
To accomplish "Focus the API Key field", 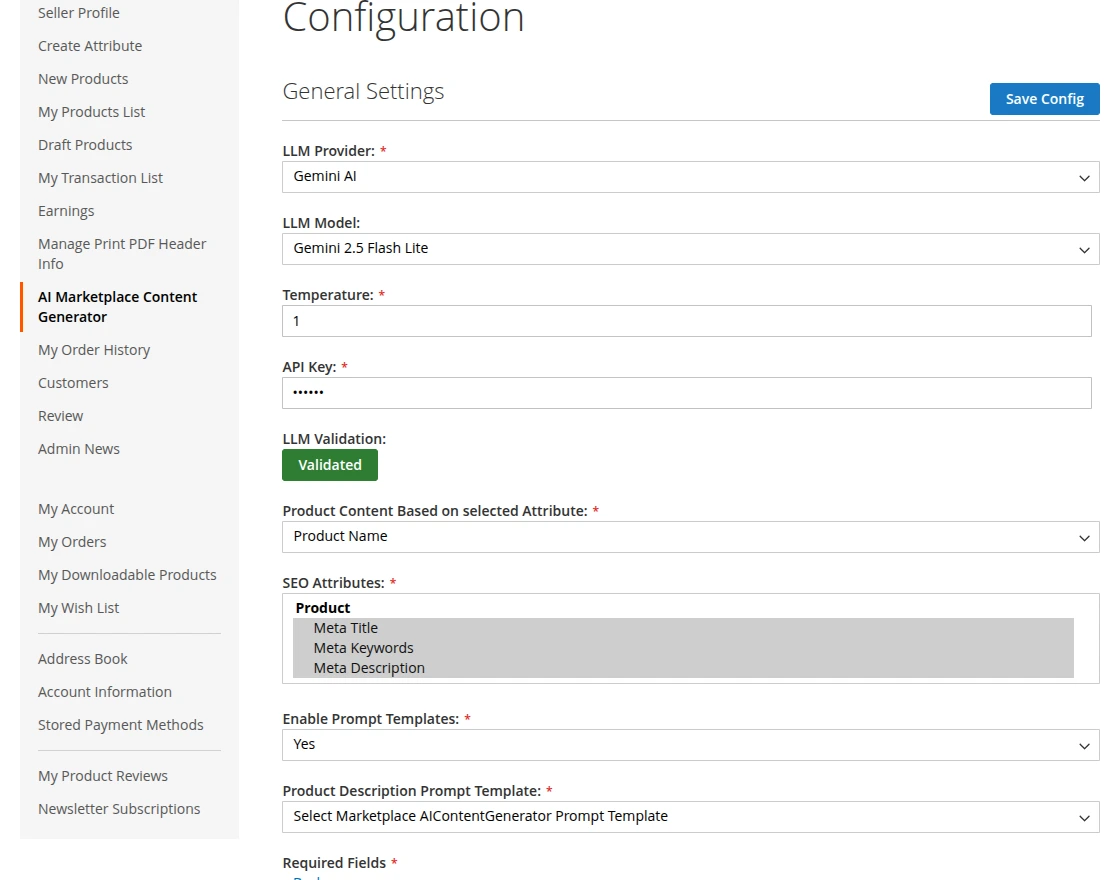I will [x=686, y=393].
